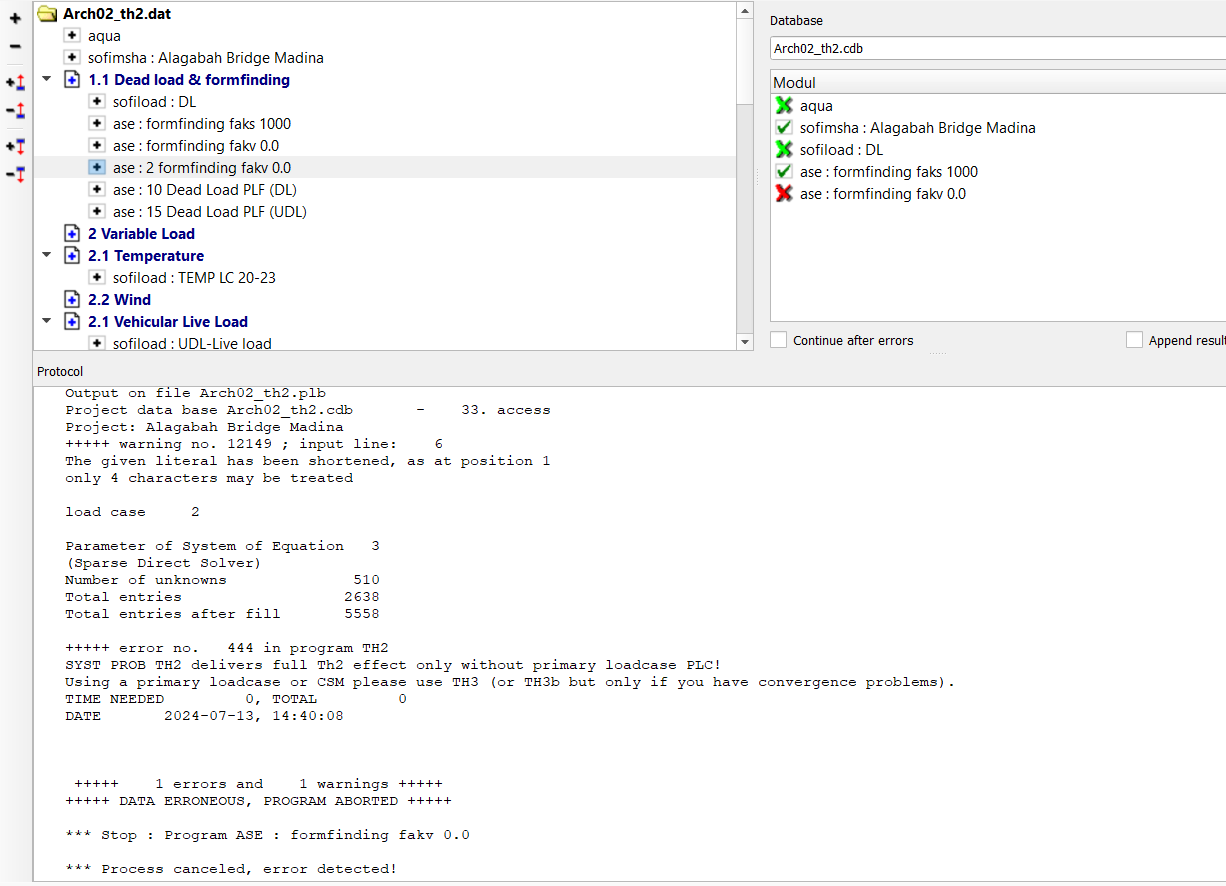
Task: Select tree item ase : 15 Dead Load PLF (UDL)
Action: coord(210,211)
